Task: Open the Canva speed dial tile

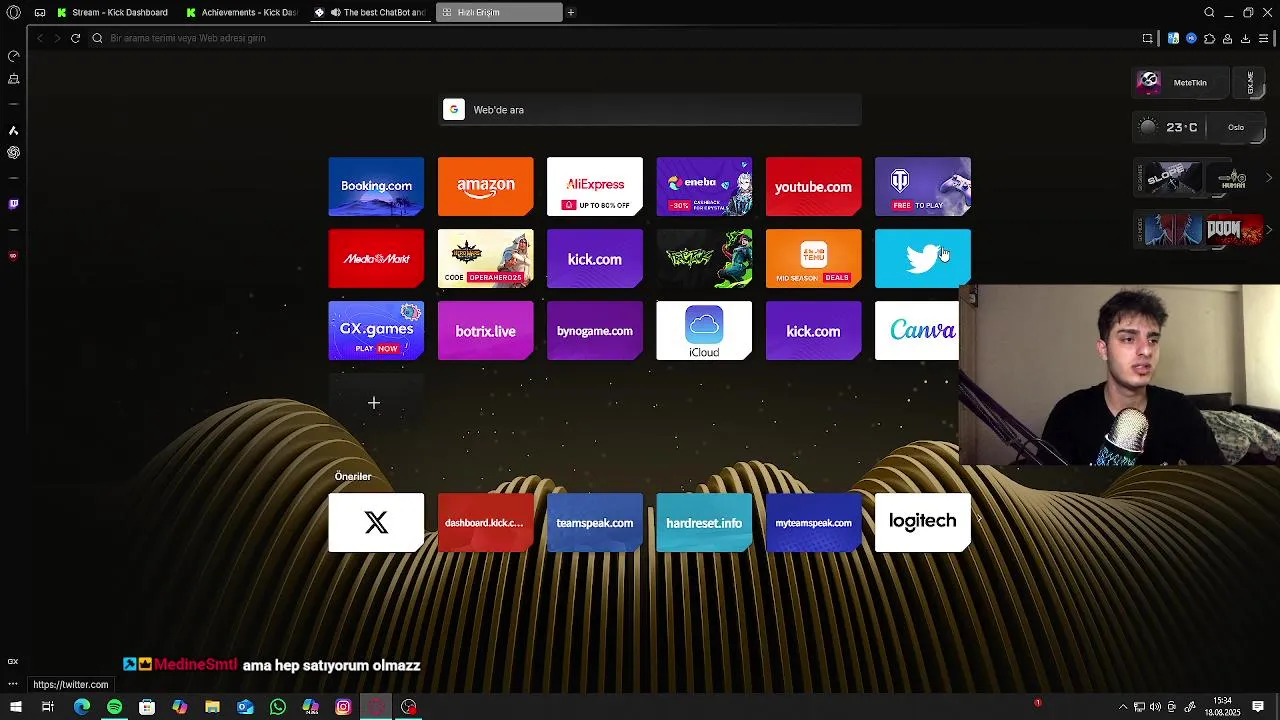Action: tap(917, 330)
